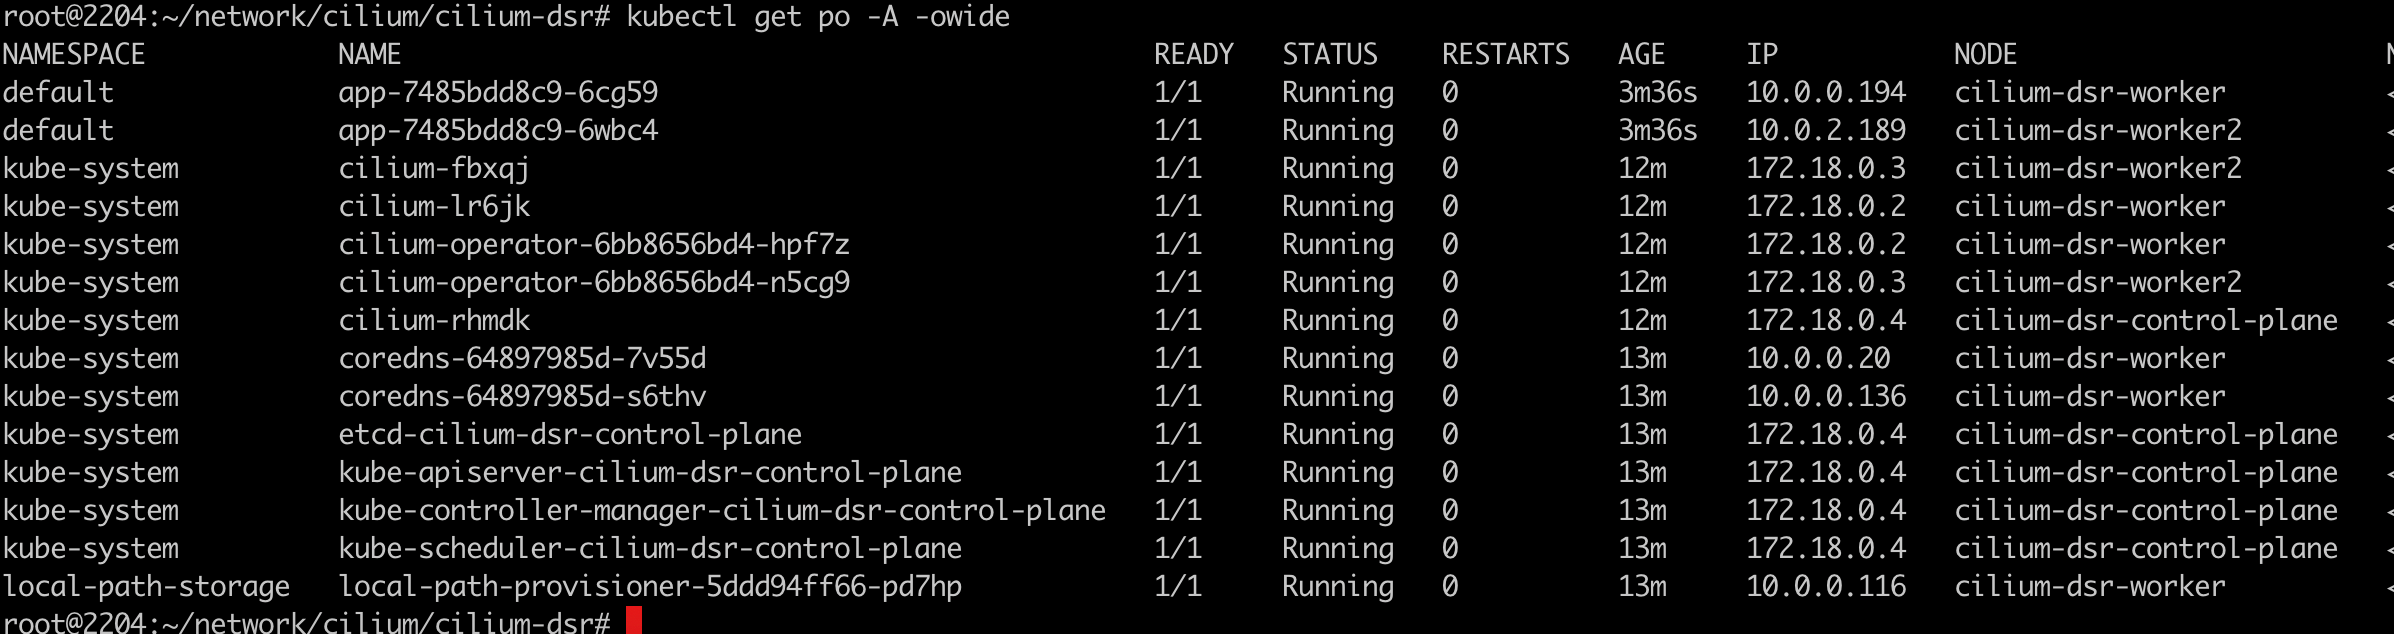Click the NODE column header
This screenshot has height=634, width=2394.
[1985, 54]
